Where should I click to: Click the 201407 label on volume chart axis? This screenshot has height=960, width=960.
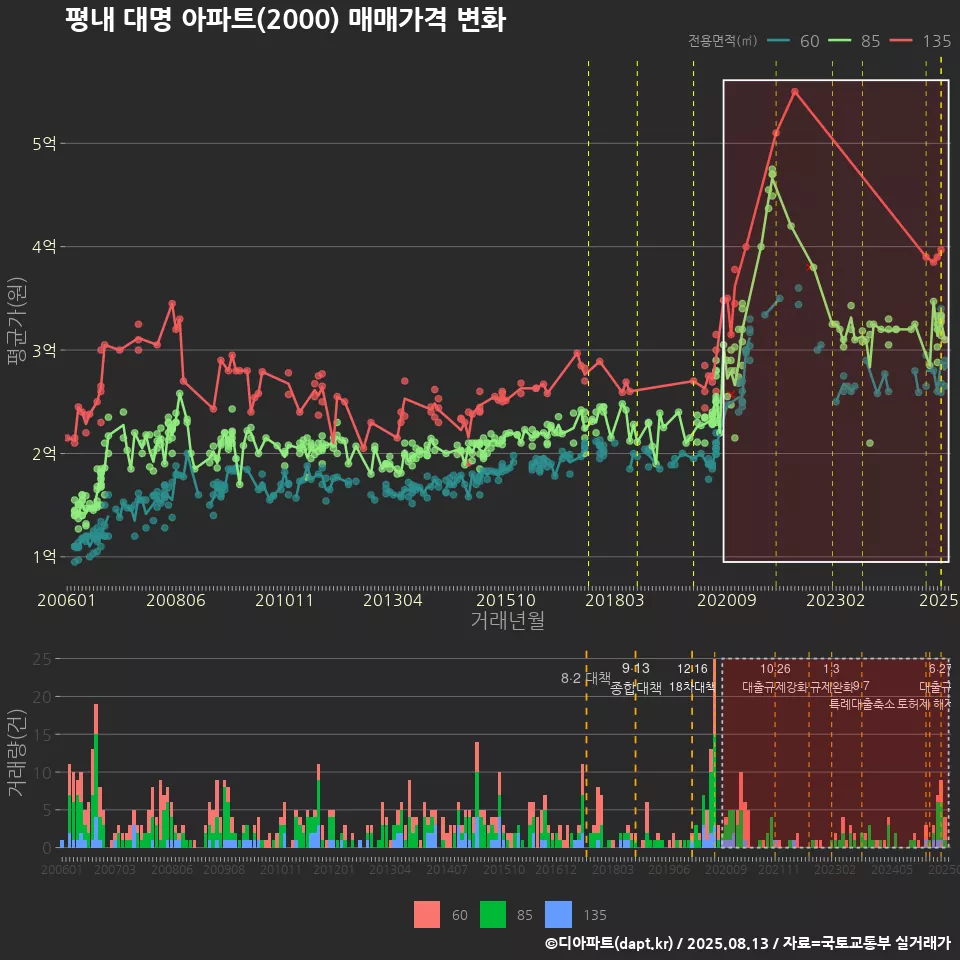[x=447, y=869]
